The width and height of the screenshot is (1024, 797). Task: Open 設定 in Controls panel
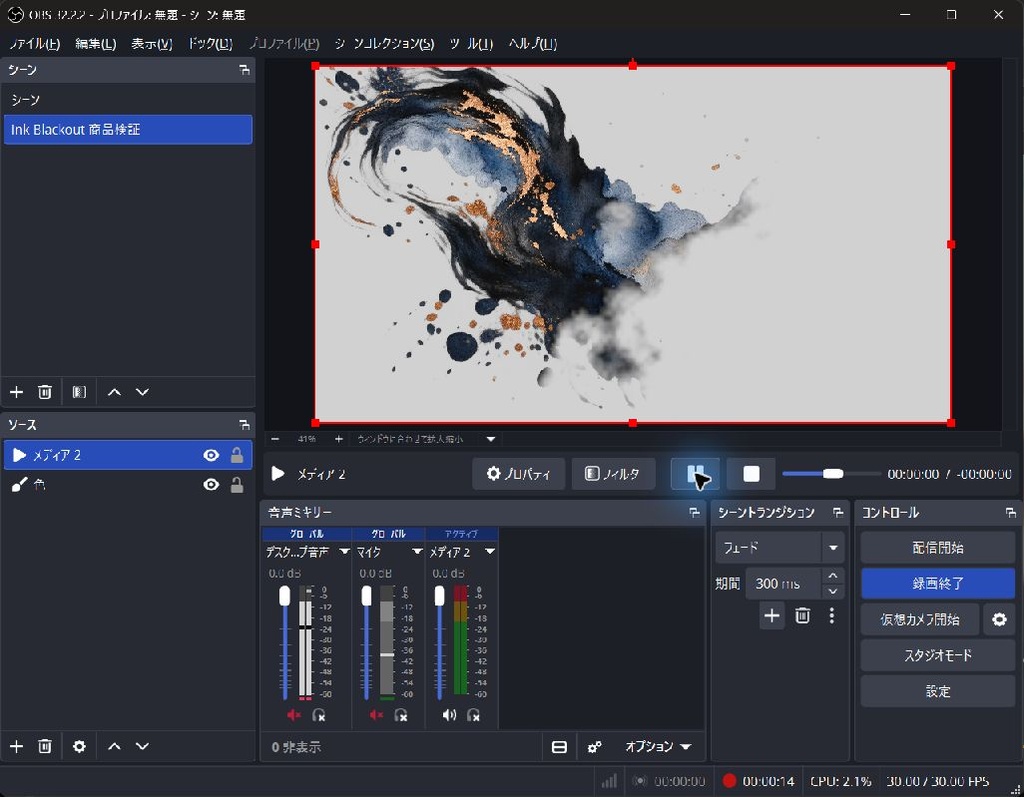click(938, 691)
